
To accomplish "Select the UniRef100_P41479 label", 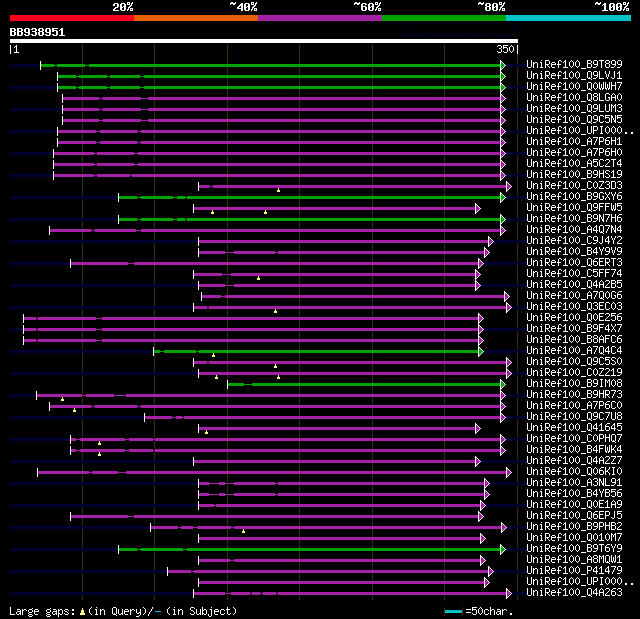I will click(574, 571).
